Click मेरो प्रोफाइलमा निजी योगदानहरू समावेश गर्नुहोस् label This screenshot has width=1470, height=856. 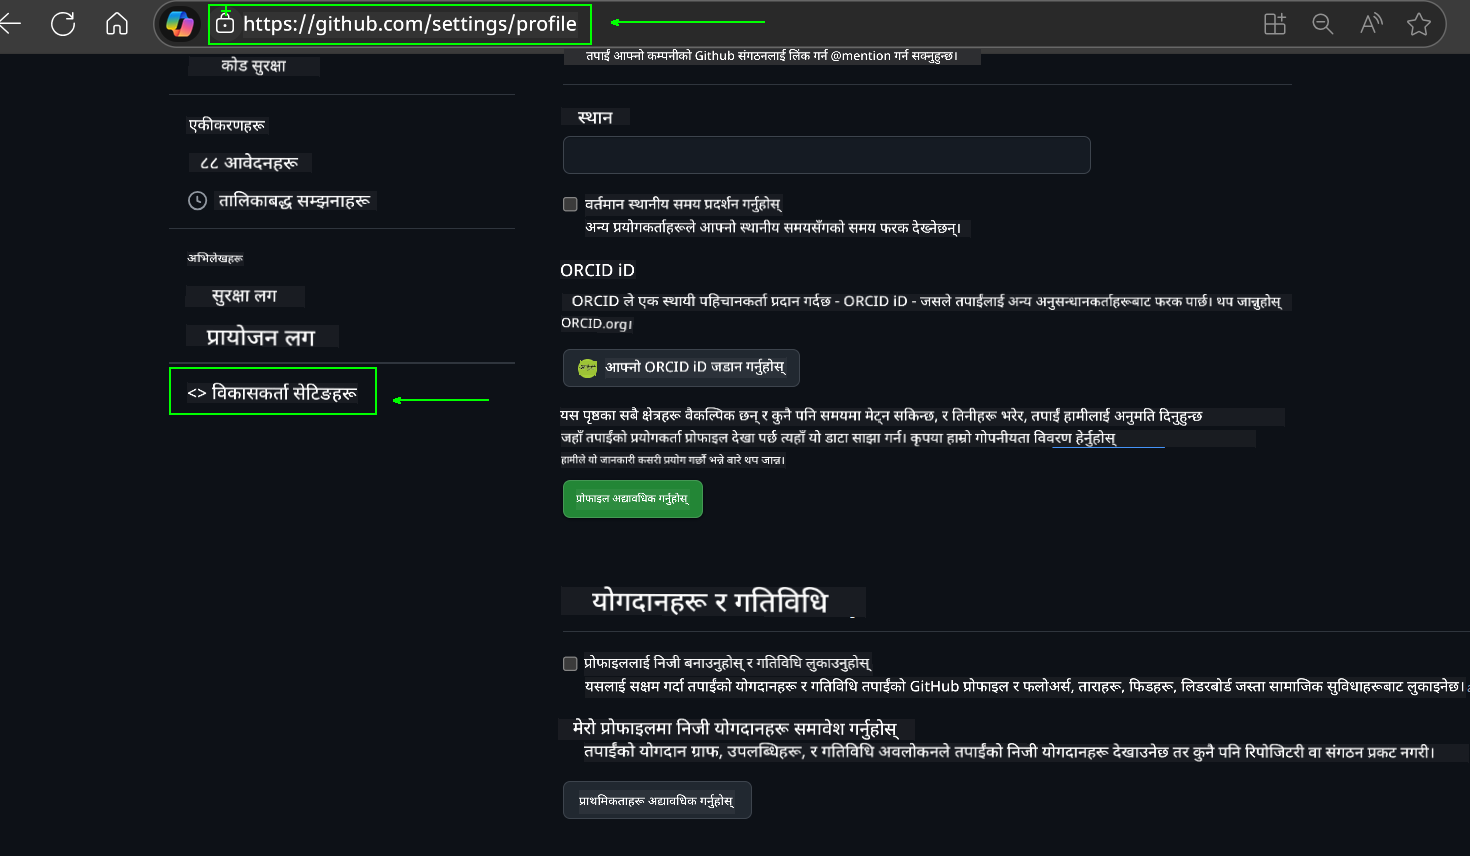[735, 728]
